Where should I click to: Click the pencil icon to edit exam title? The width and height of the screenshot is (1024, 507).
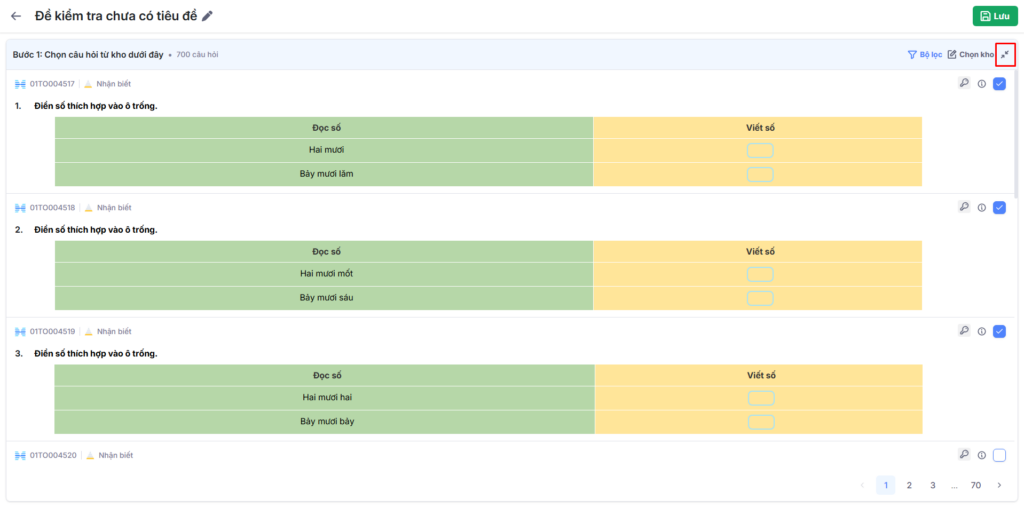[x=207, y=16]
